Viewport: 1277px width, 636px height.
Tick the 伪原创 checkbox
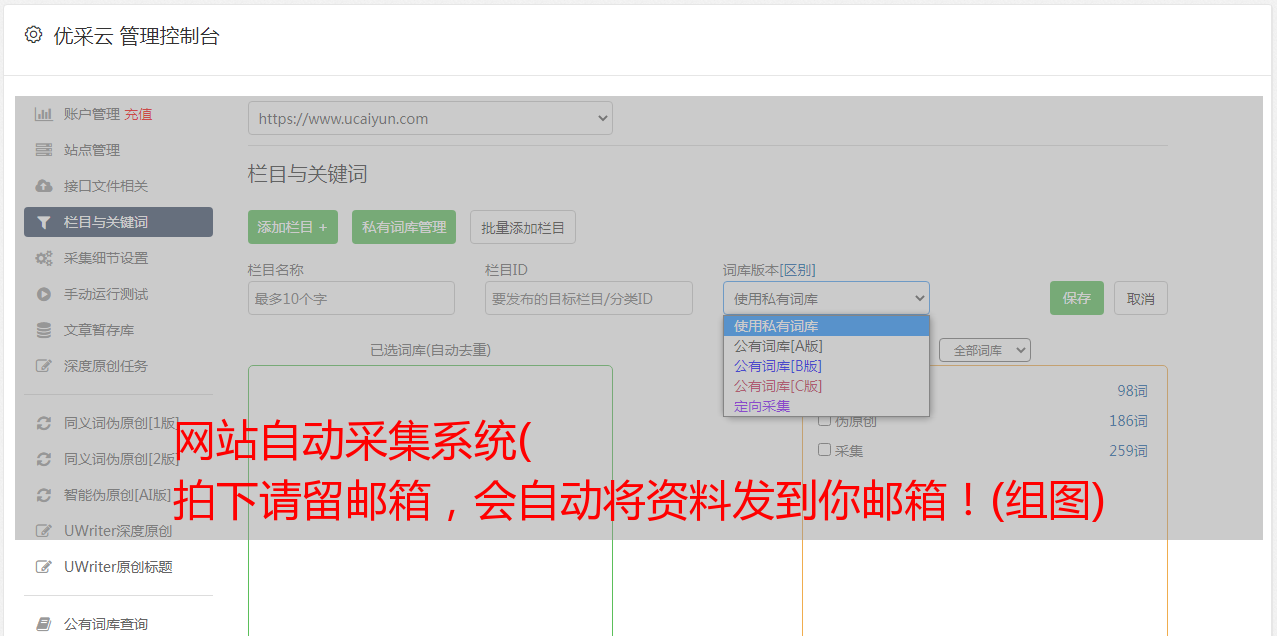pos(825,420)
